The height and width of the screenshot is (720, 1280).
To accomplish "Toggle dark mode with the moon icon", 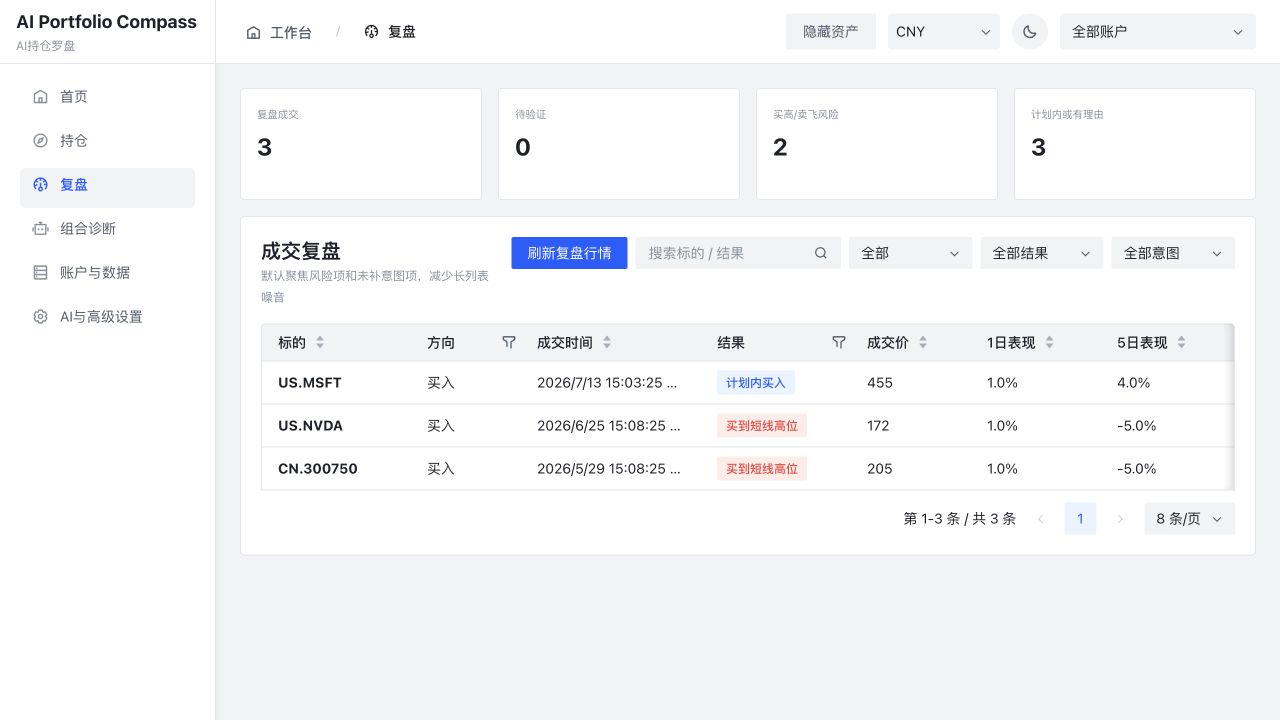I will coord(1030,32).
